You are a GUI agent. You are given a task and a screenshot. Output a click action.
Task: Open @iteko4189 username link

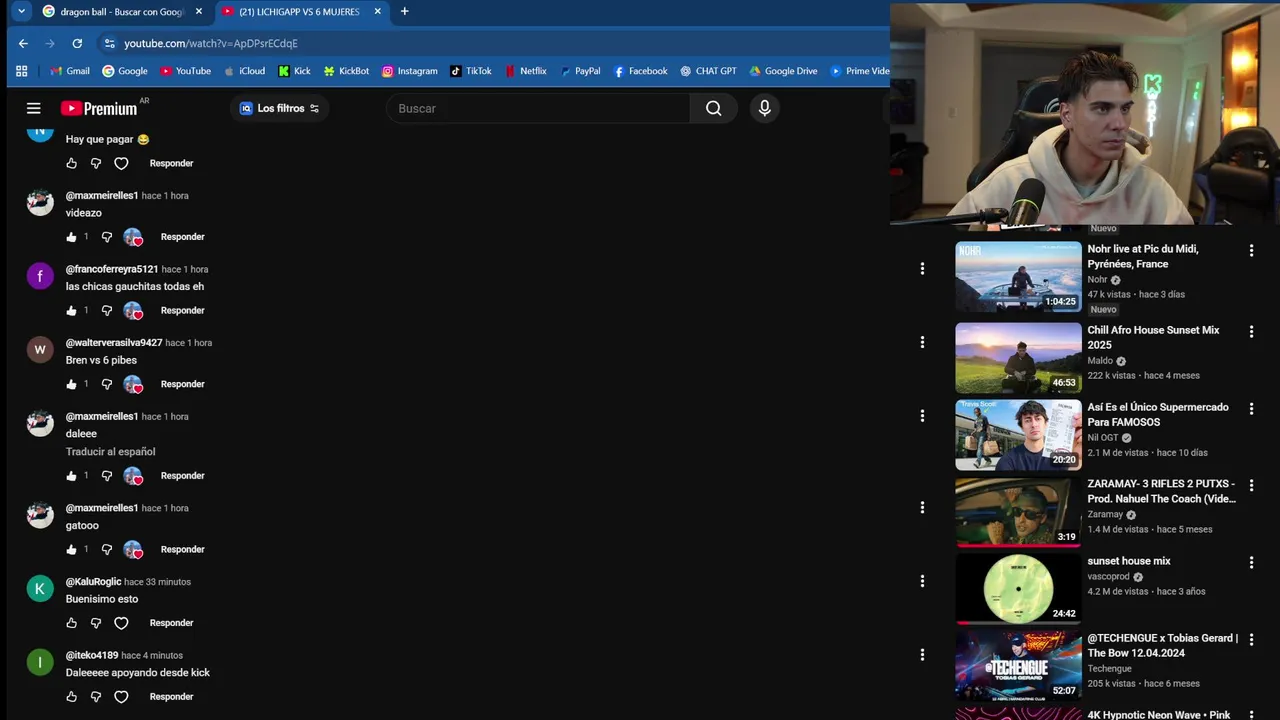coord(92,655)
